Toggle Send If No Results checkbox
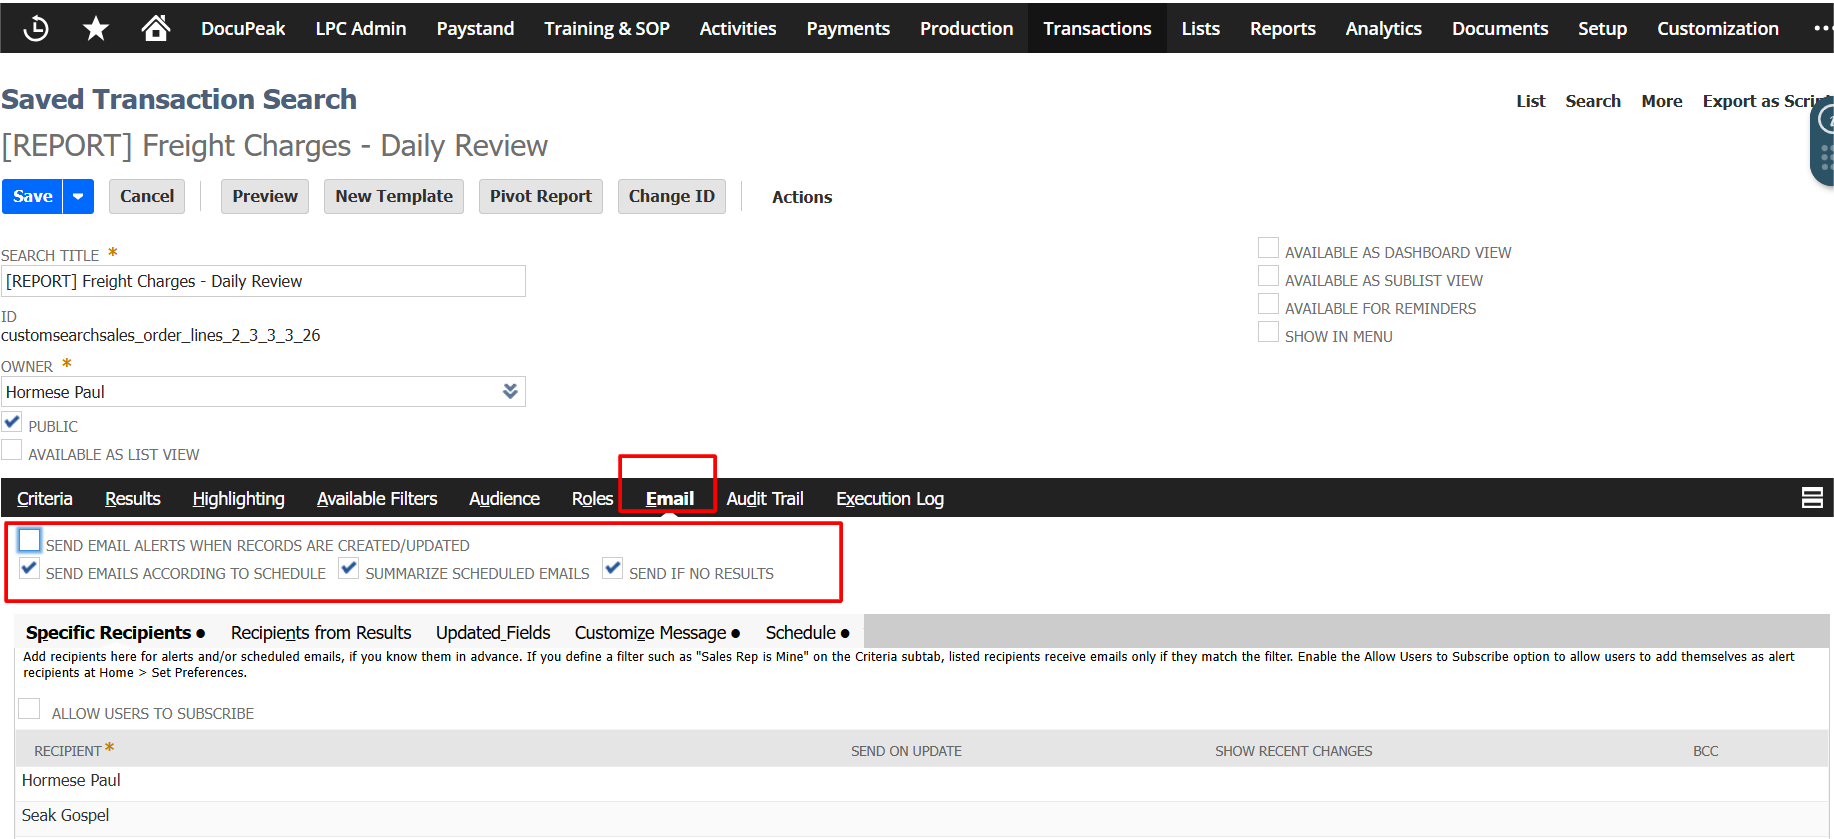The height and width of the screenshot is (839, 1834). 613,569
